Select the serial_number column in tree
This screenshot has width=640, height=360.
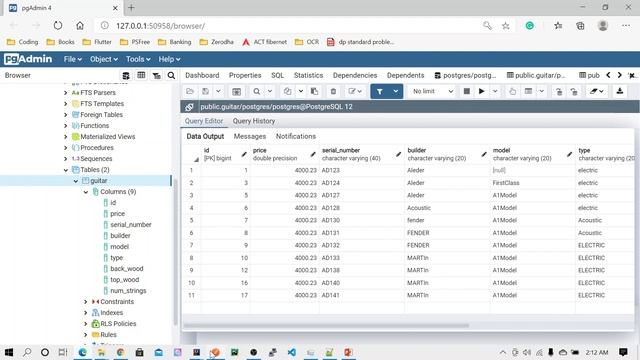pos(131,225)
